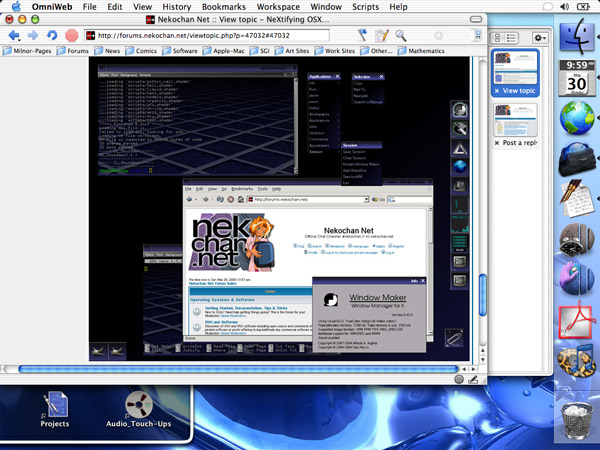Open the SGI bookmark folder
Viewport: 600px width, 450px height.
(259, 51)
